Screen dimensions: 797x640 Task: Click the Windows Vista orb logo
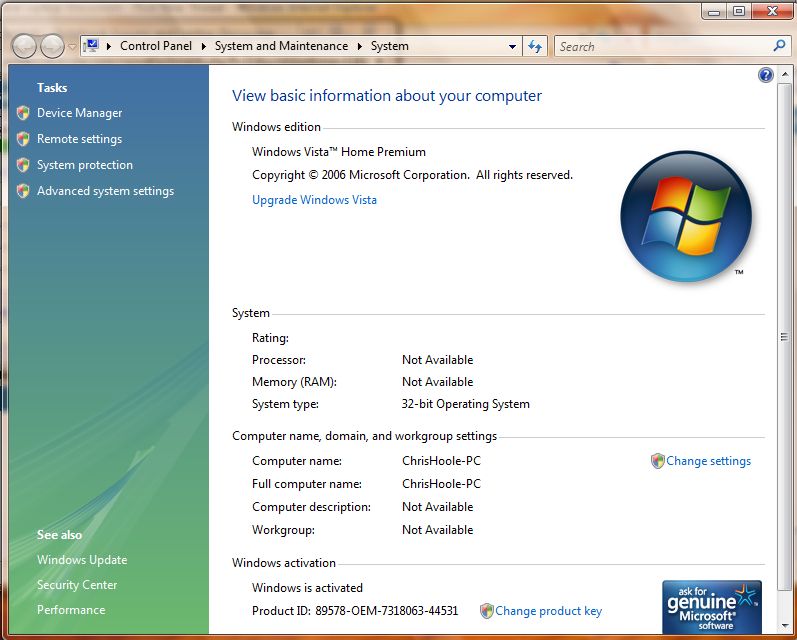686,216
